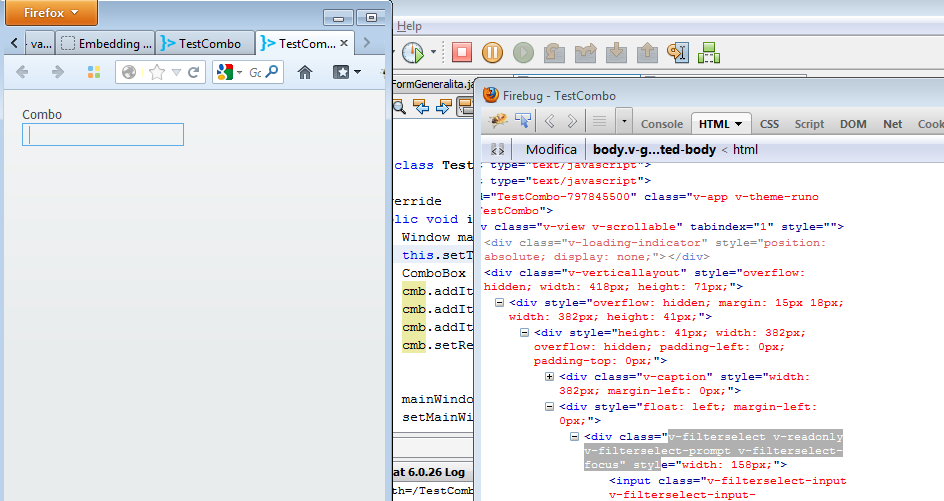
Task: Click the search magnifier in the search box
Action: click(270, 72)
